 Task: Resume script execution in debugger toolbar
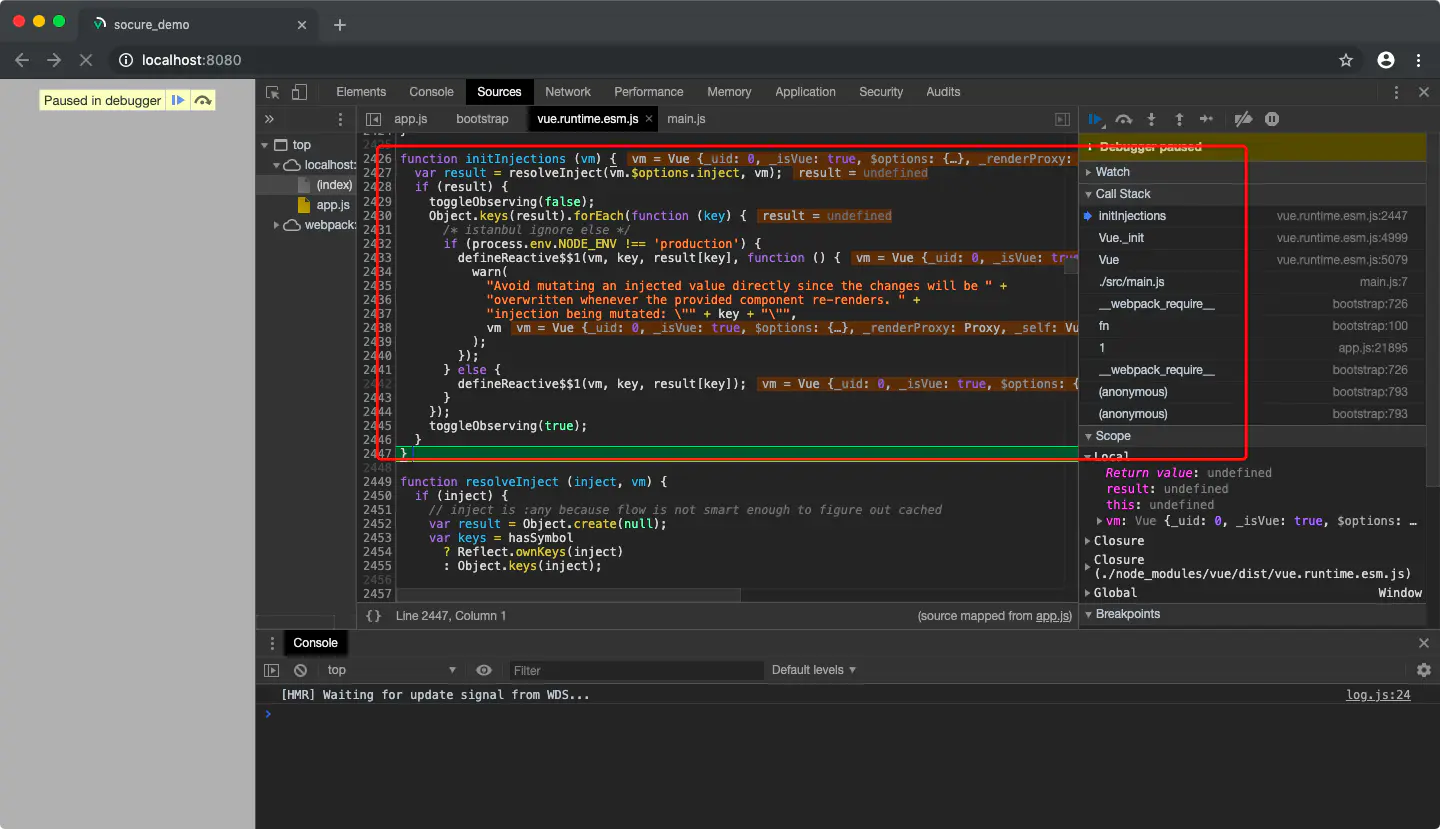(1096, 119)
